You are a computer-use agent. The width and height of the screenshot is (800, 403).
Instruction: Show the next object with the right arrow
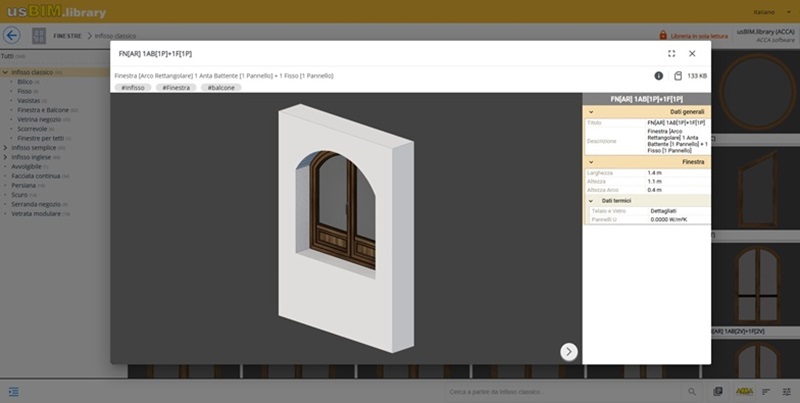[x=569, y=351]
